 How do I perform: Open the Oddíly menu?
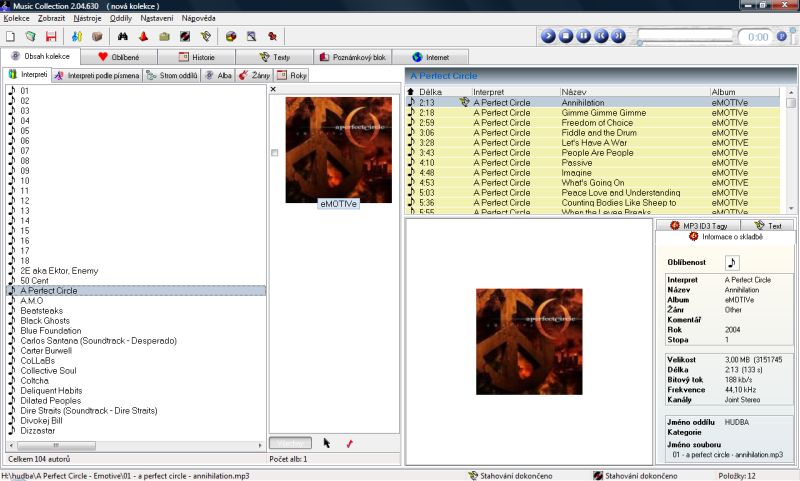pos(120,18)
